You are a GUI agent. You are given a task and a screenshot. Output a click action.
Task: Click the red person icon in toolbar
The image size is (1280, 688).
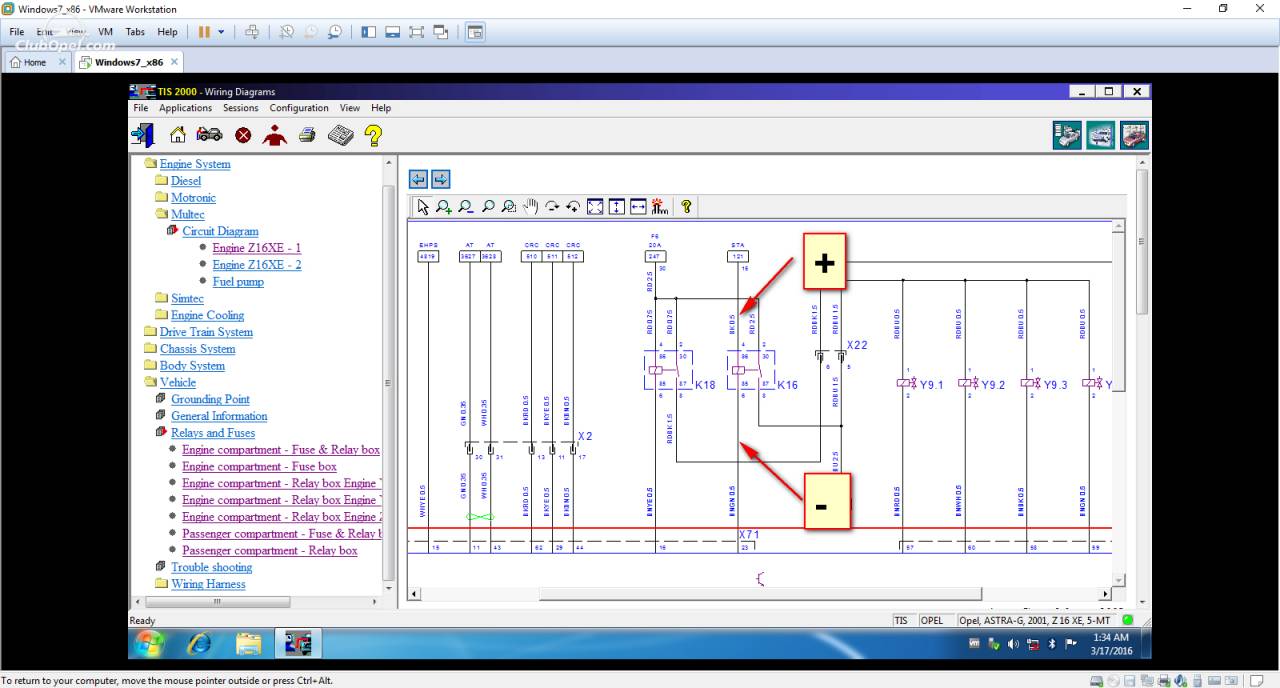coord(274,135)
